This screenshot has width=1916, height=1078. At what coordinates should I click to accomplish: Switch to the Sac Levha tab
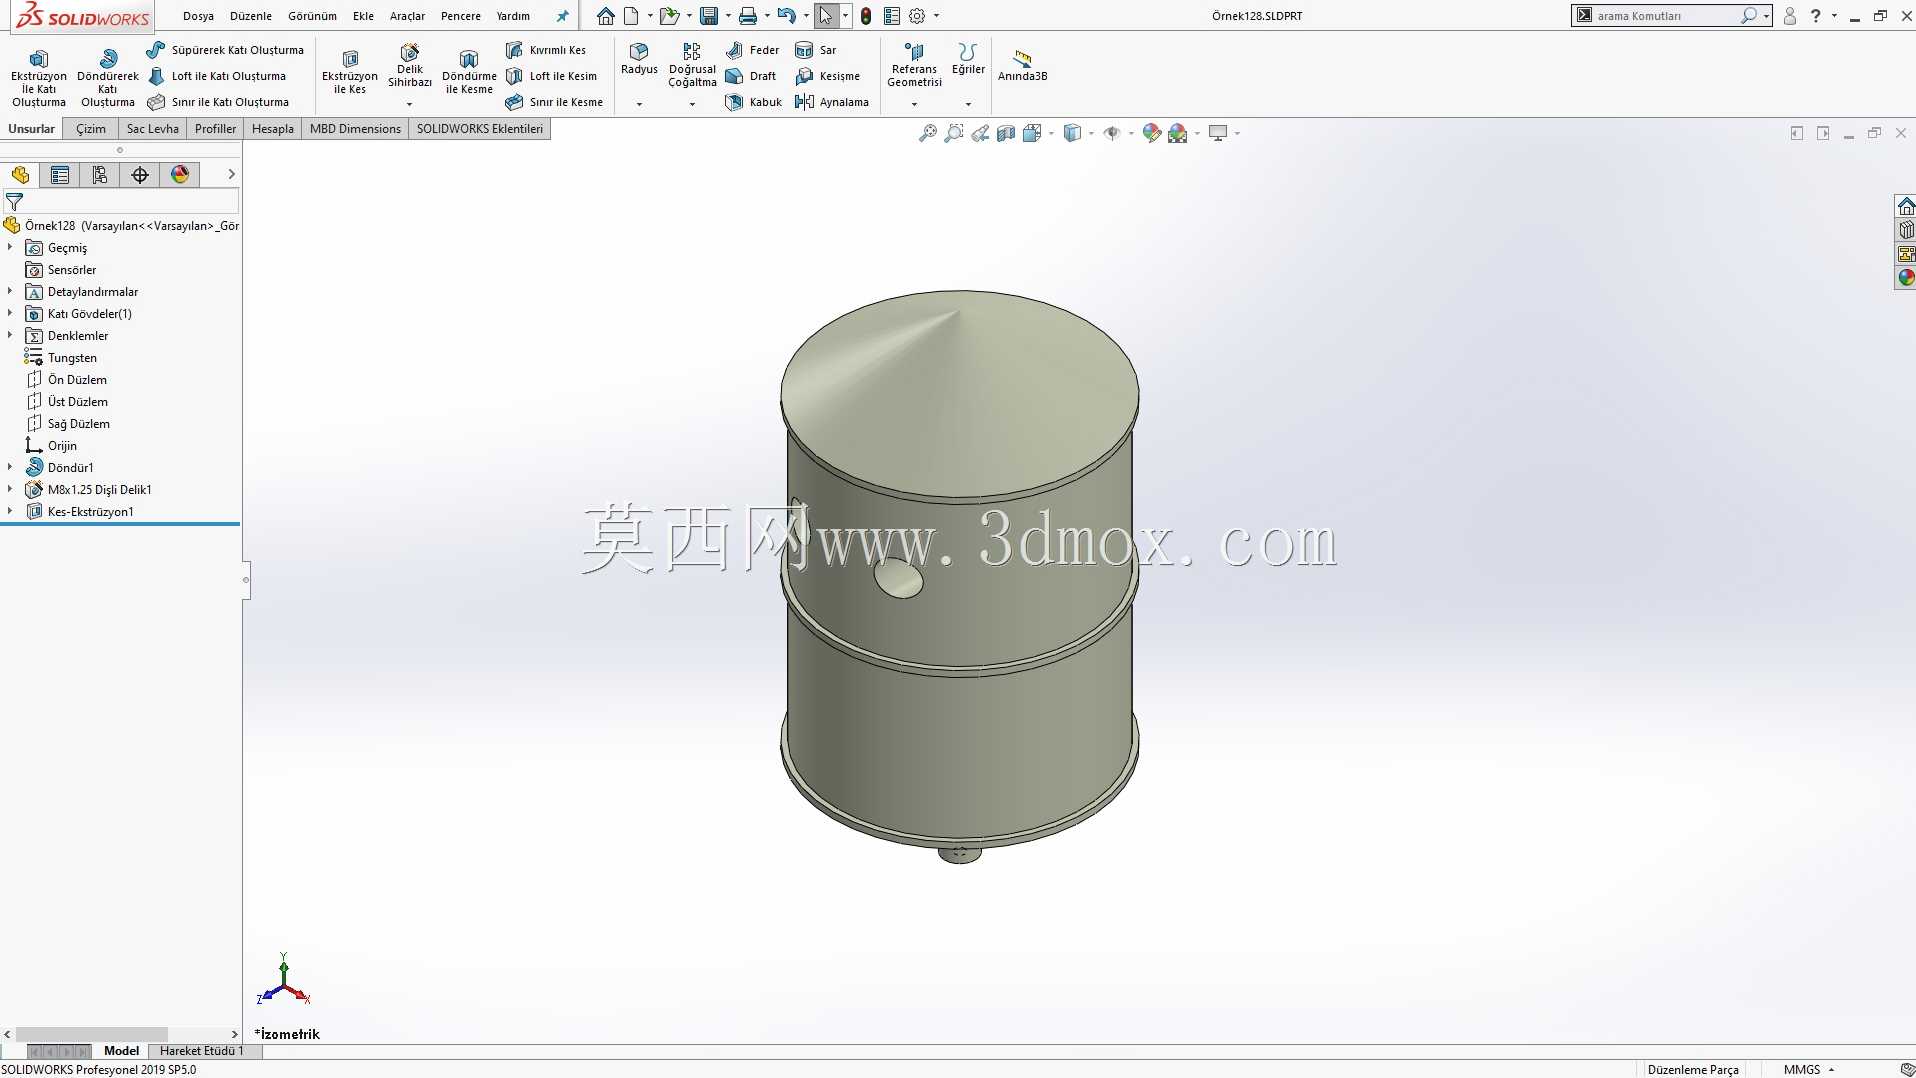[153, 129]
